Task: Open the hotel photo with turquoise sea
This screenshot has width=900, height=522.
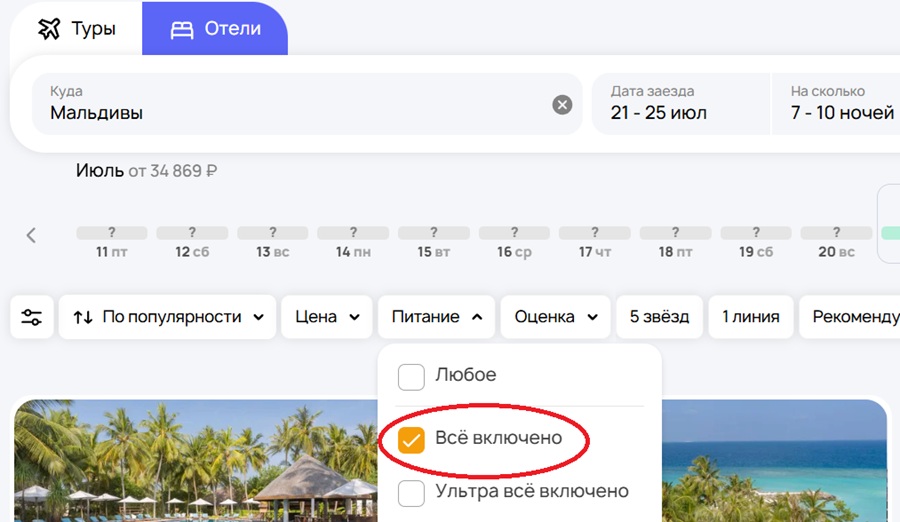Action: (774, 461)
